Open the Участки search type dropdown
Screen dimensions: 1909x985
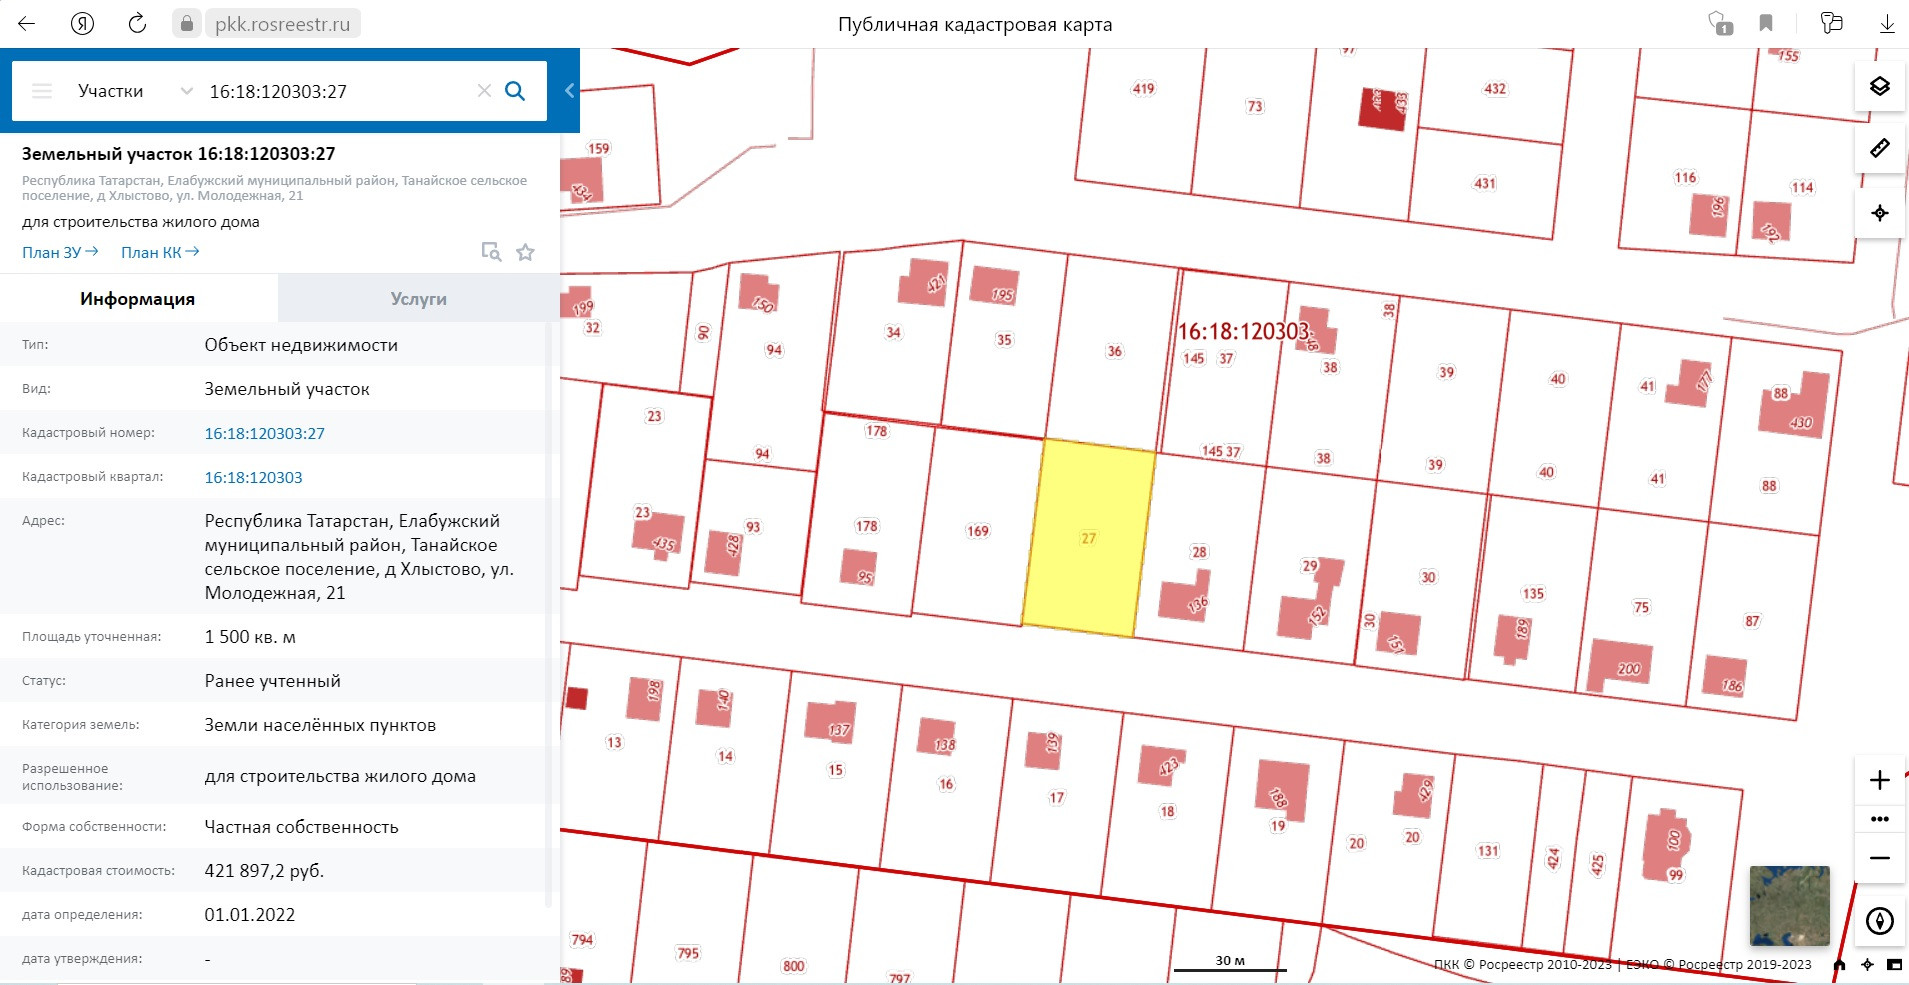coord(134,91)
